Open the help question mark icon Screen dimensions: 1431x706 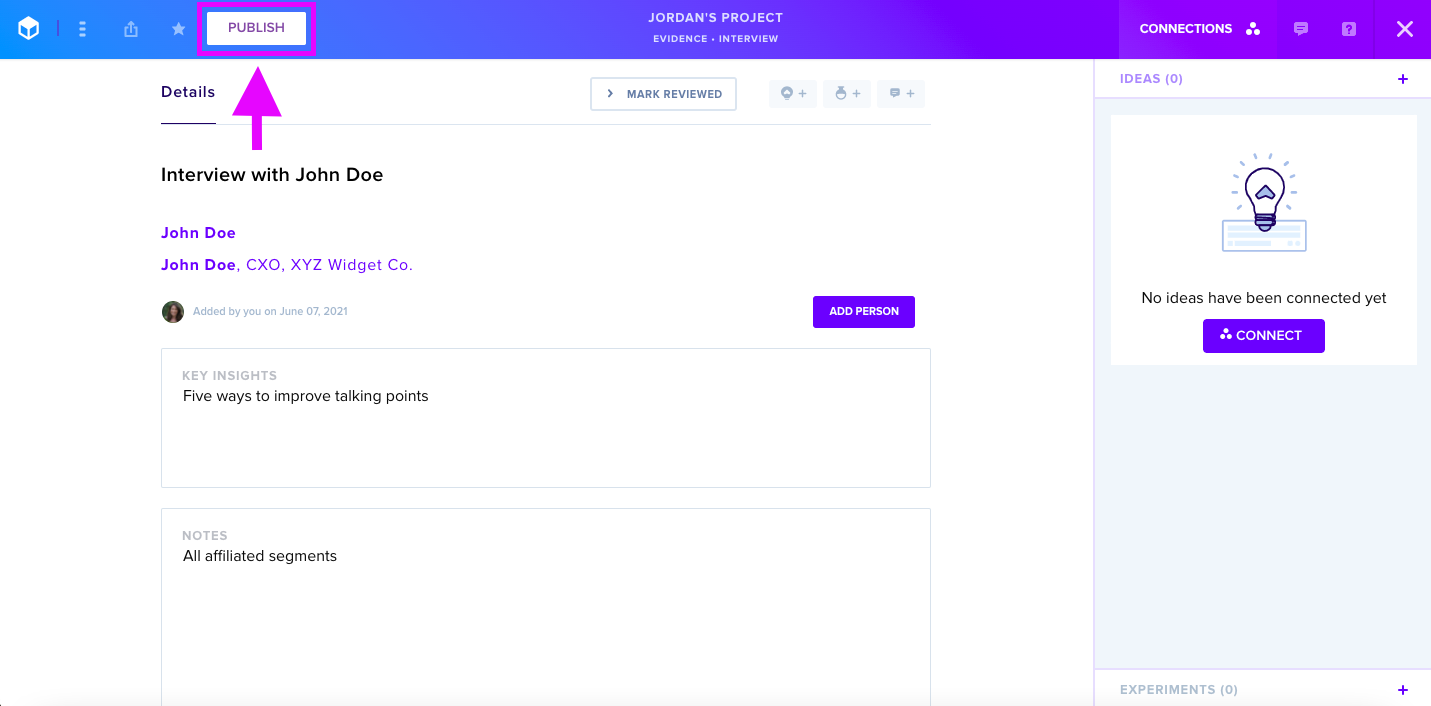tap(1349, 29)
